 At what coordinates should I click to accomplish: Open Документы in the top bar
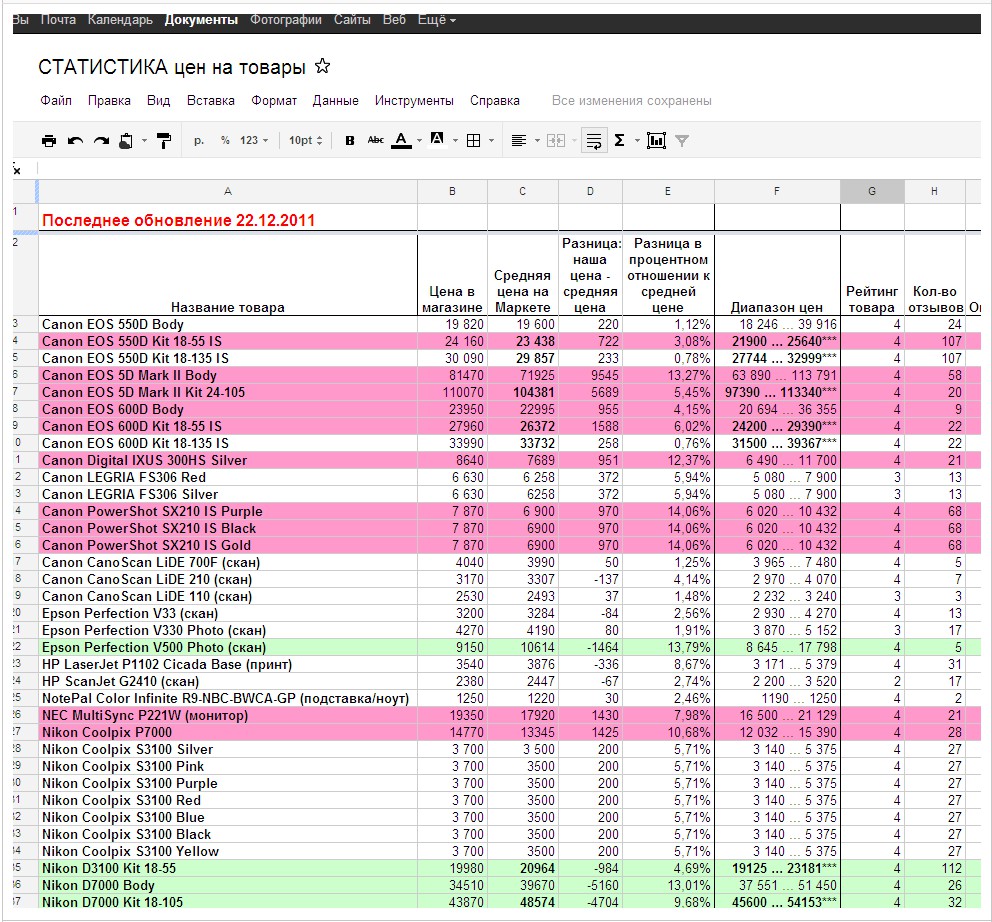[201, 20]
